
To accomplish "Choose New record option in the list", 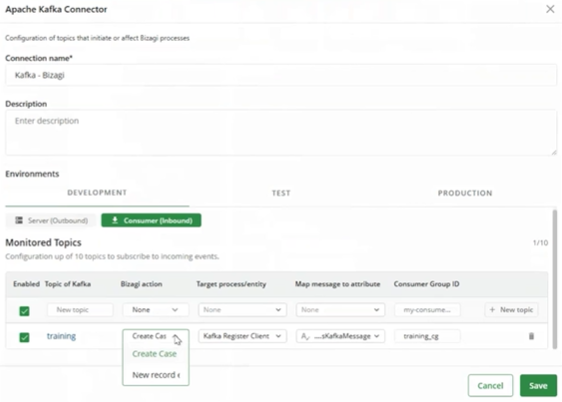I will coord(156,375).
